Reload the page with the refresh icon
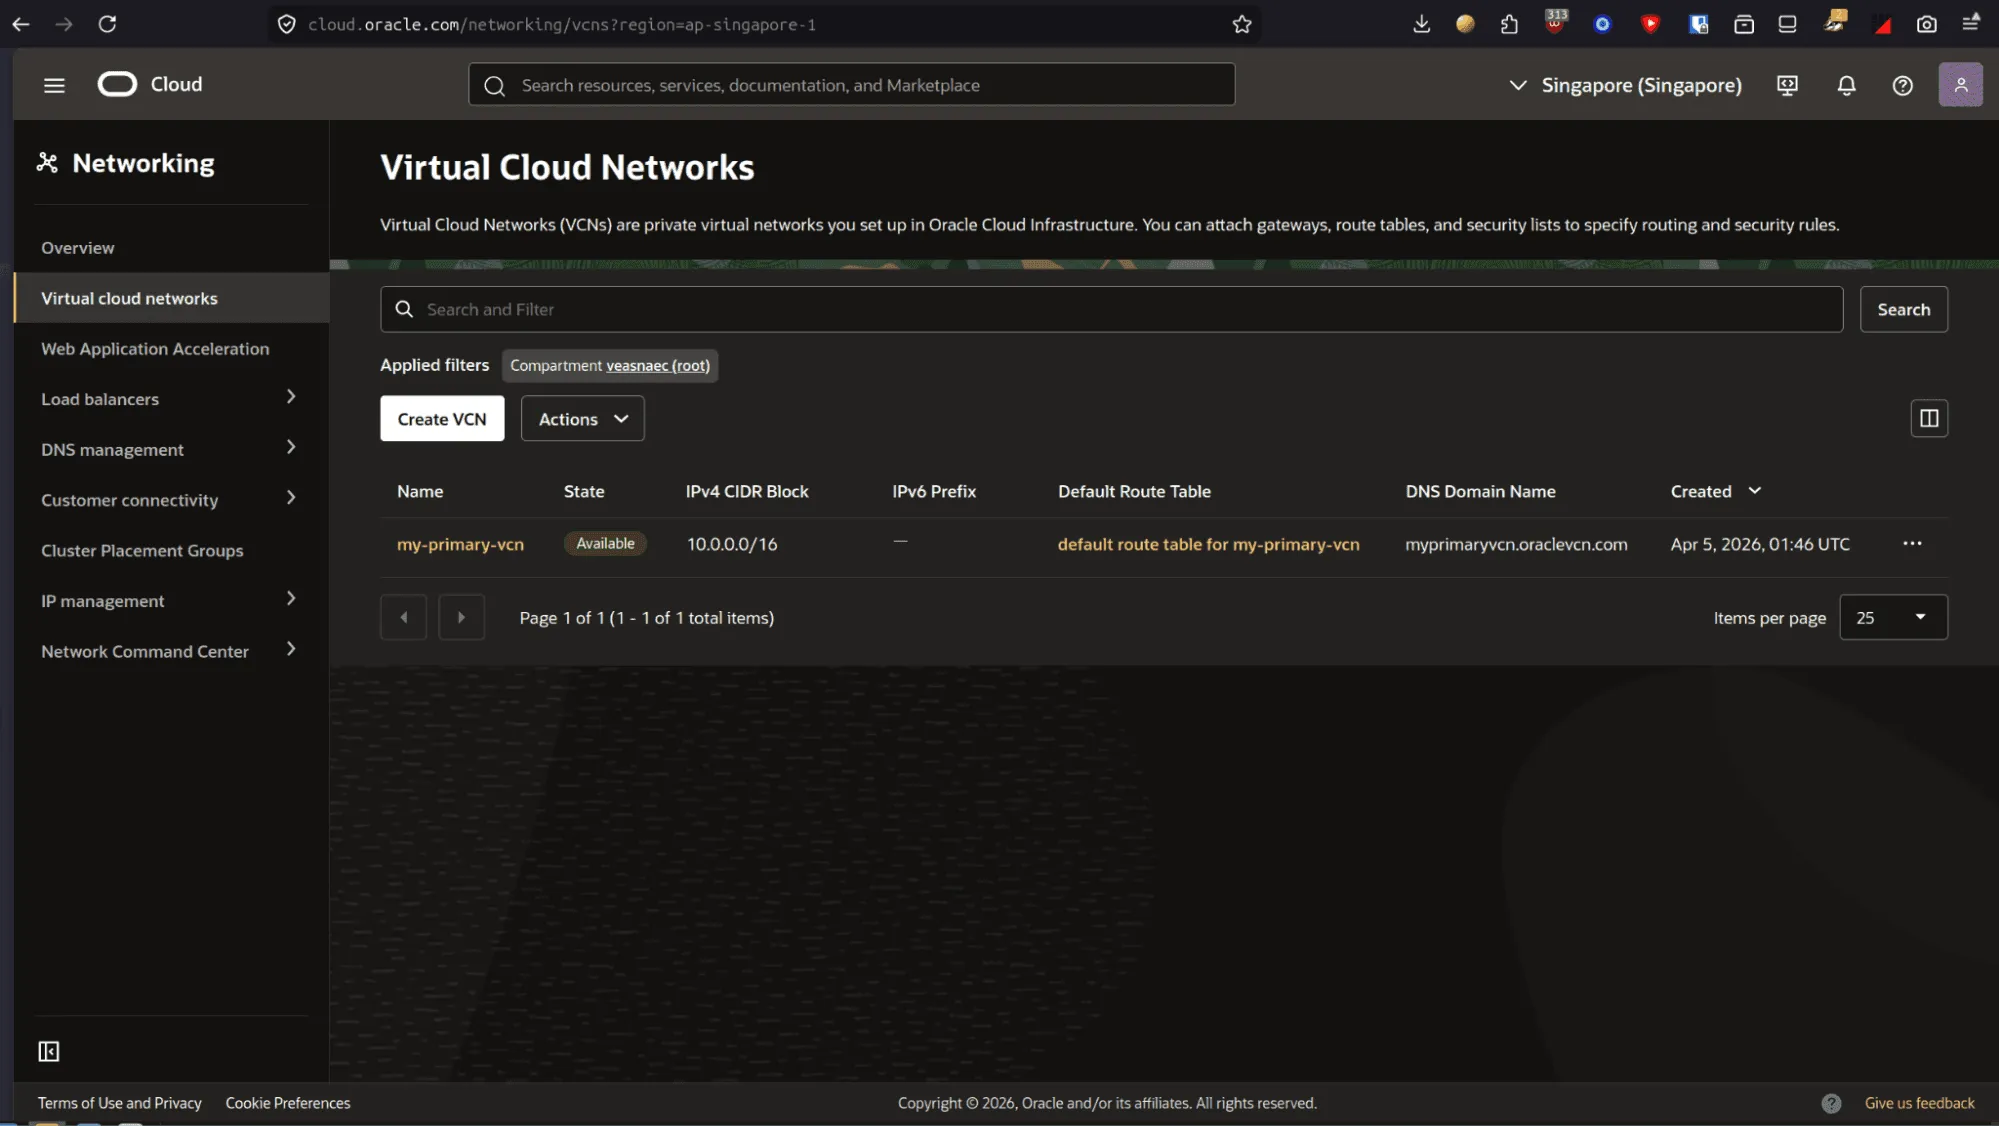This screenshot has width=1999, height=1127. (x=107, y=24)
